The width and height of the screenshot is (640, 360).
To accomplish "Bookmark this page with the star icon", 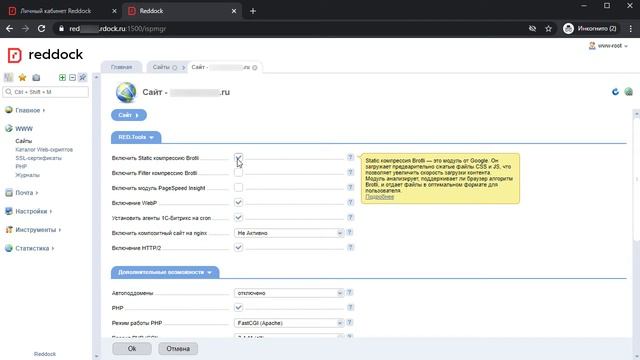I will coord(548,29).
